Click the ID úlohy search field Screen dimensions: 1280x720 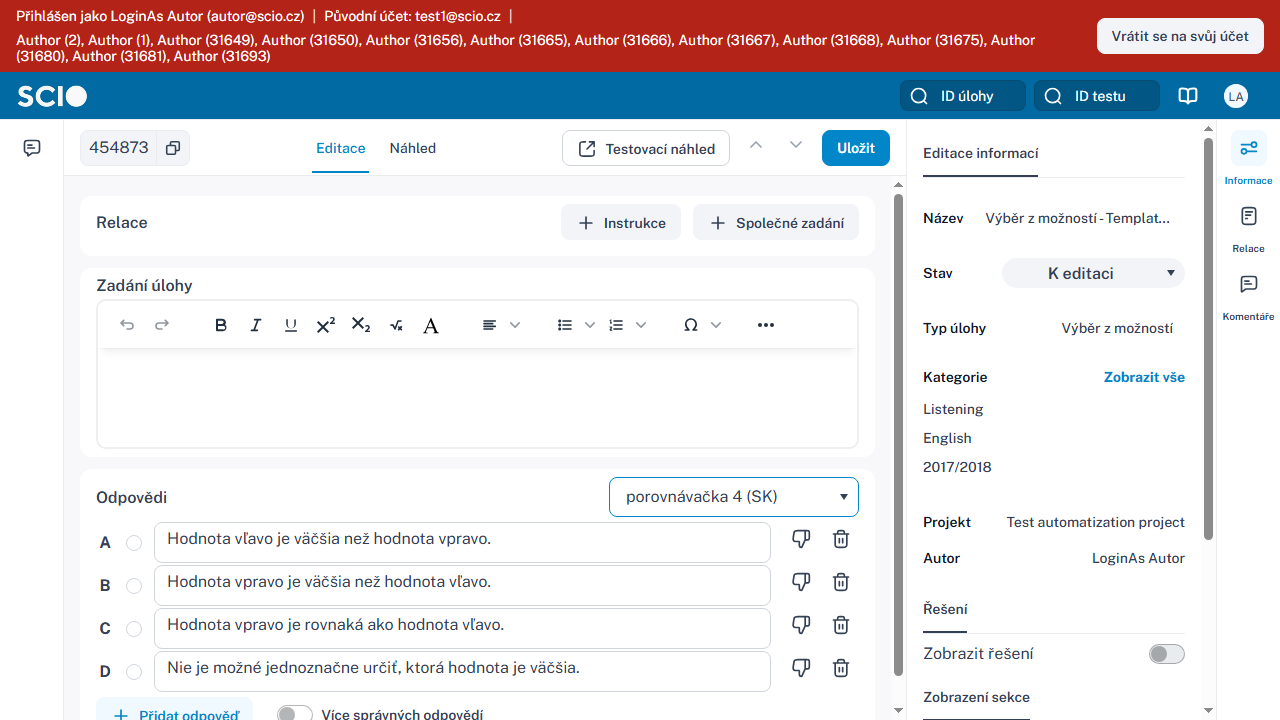coord(963,96)
